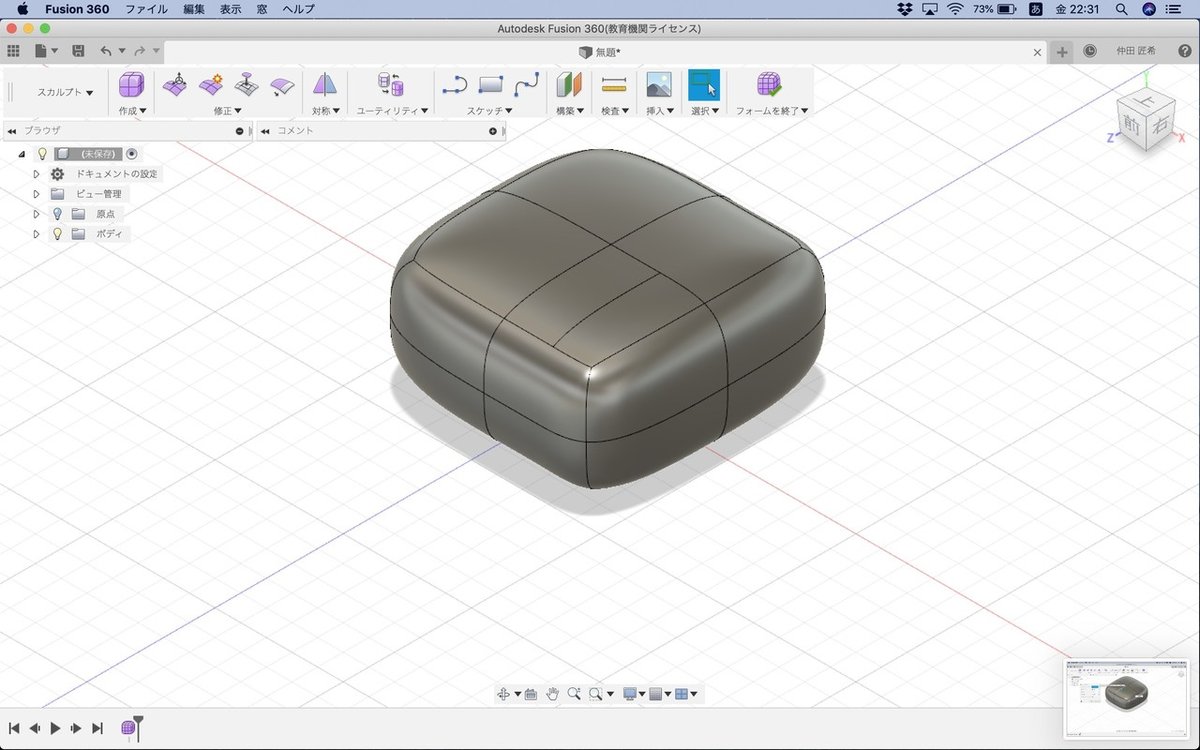The image size is (1200, 750).
Task: Click the Save floppy disk icon
Action: pos(78,51)
